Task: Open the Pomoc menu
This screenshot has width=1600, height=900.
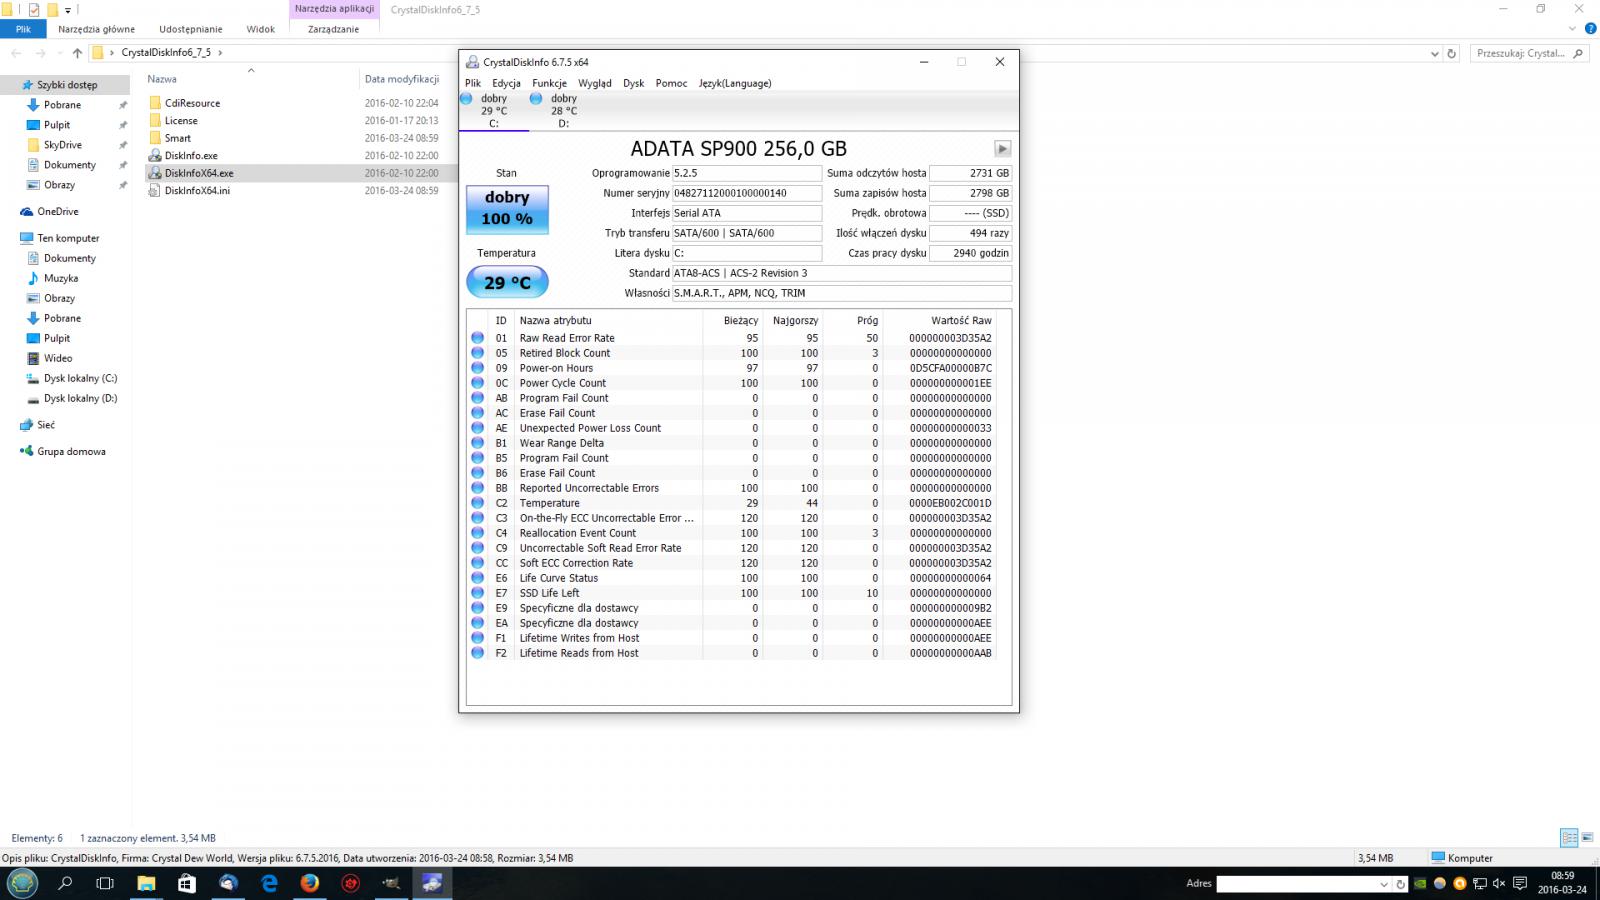Action: (671, 83)
